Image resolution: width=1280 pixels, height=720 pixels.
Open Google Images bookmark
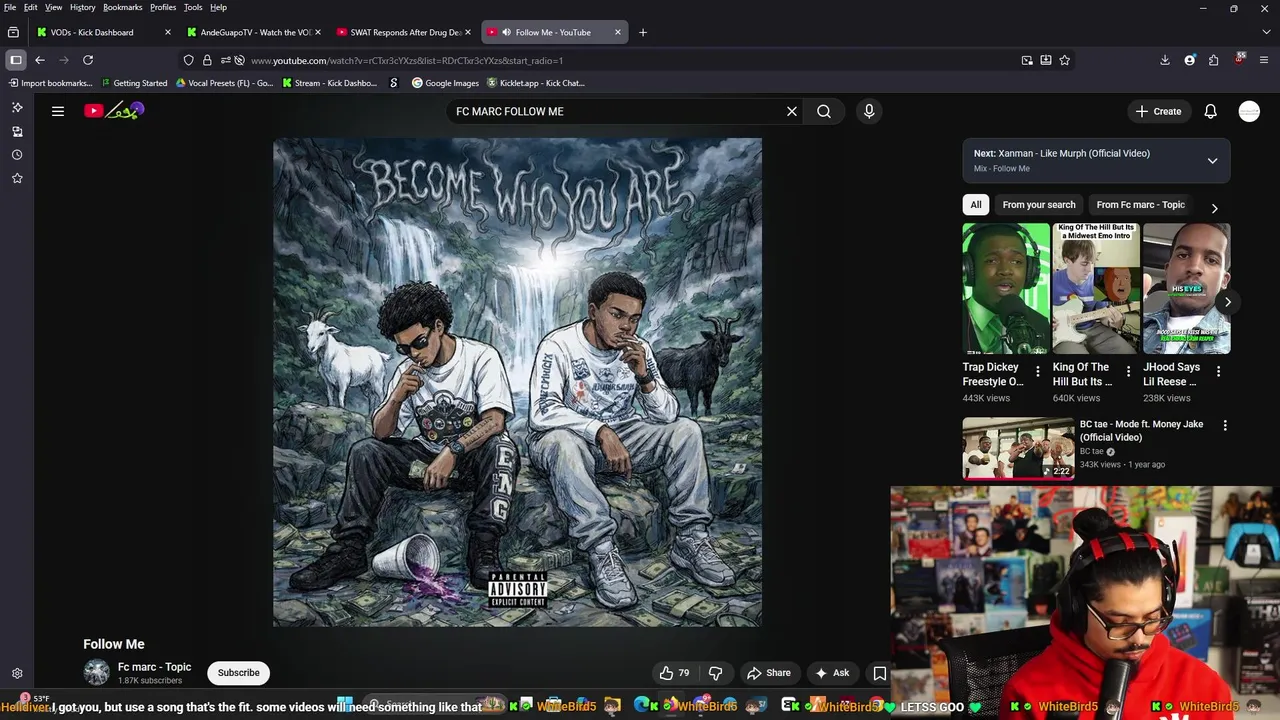click(x=445, y=83)
